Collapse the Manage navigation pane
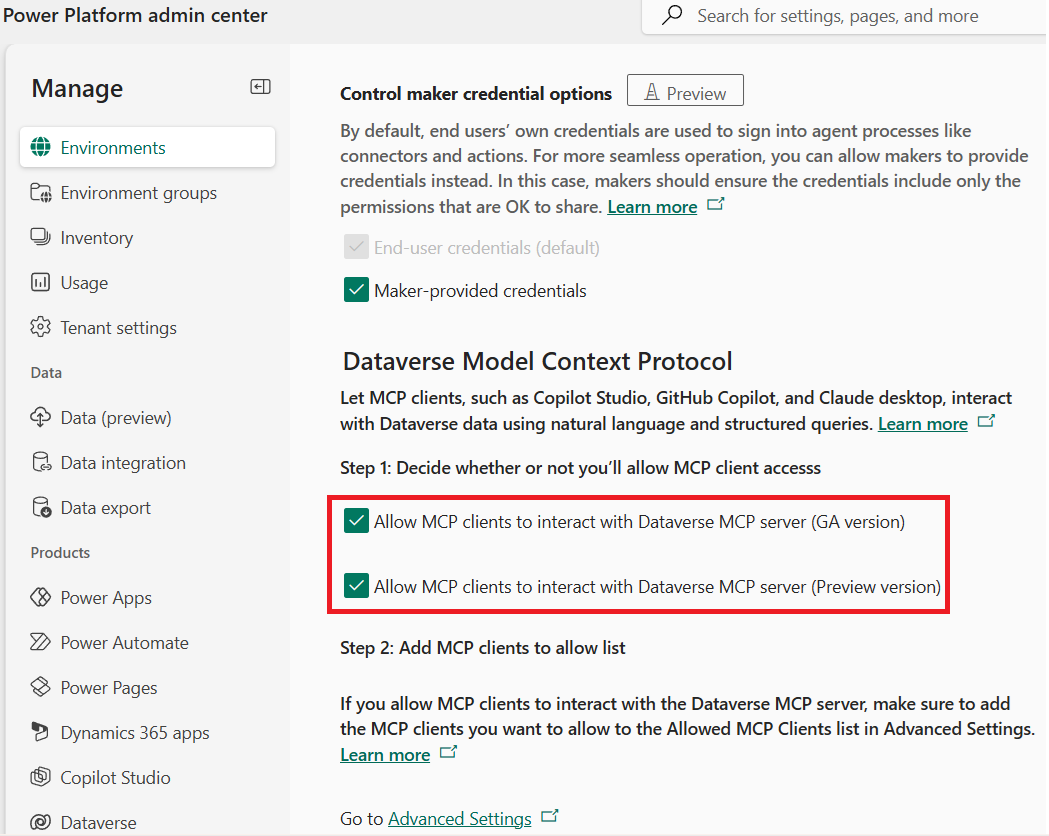Screen dimensions: 1049x836 click(x=260, y=88)
